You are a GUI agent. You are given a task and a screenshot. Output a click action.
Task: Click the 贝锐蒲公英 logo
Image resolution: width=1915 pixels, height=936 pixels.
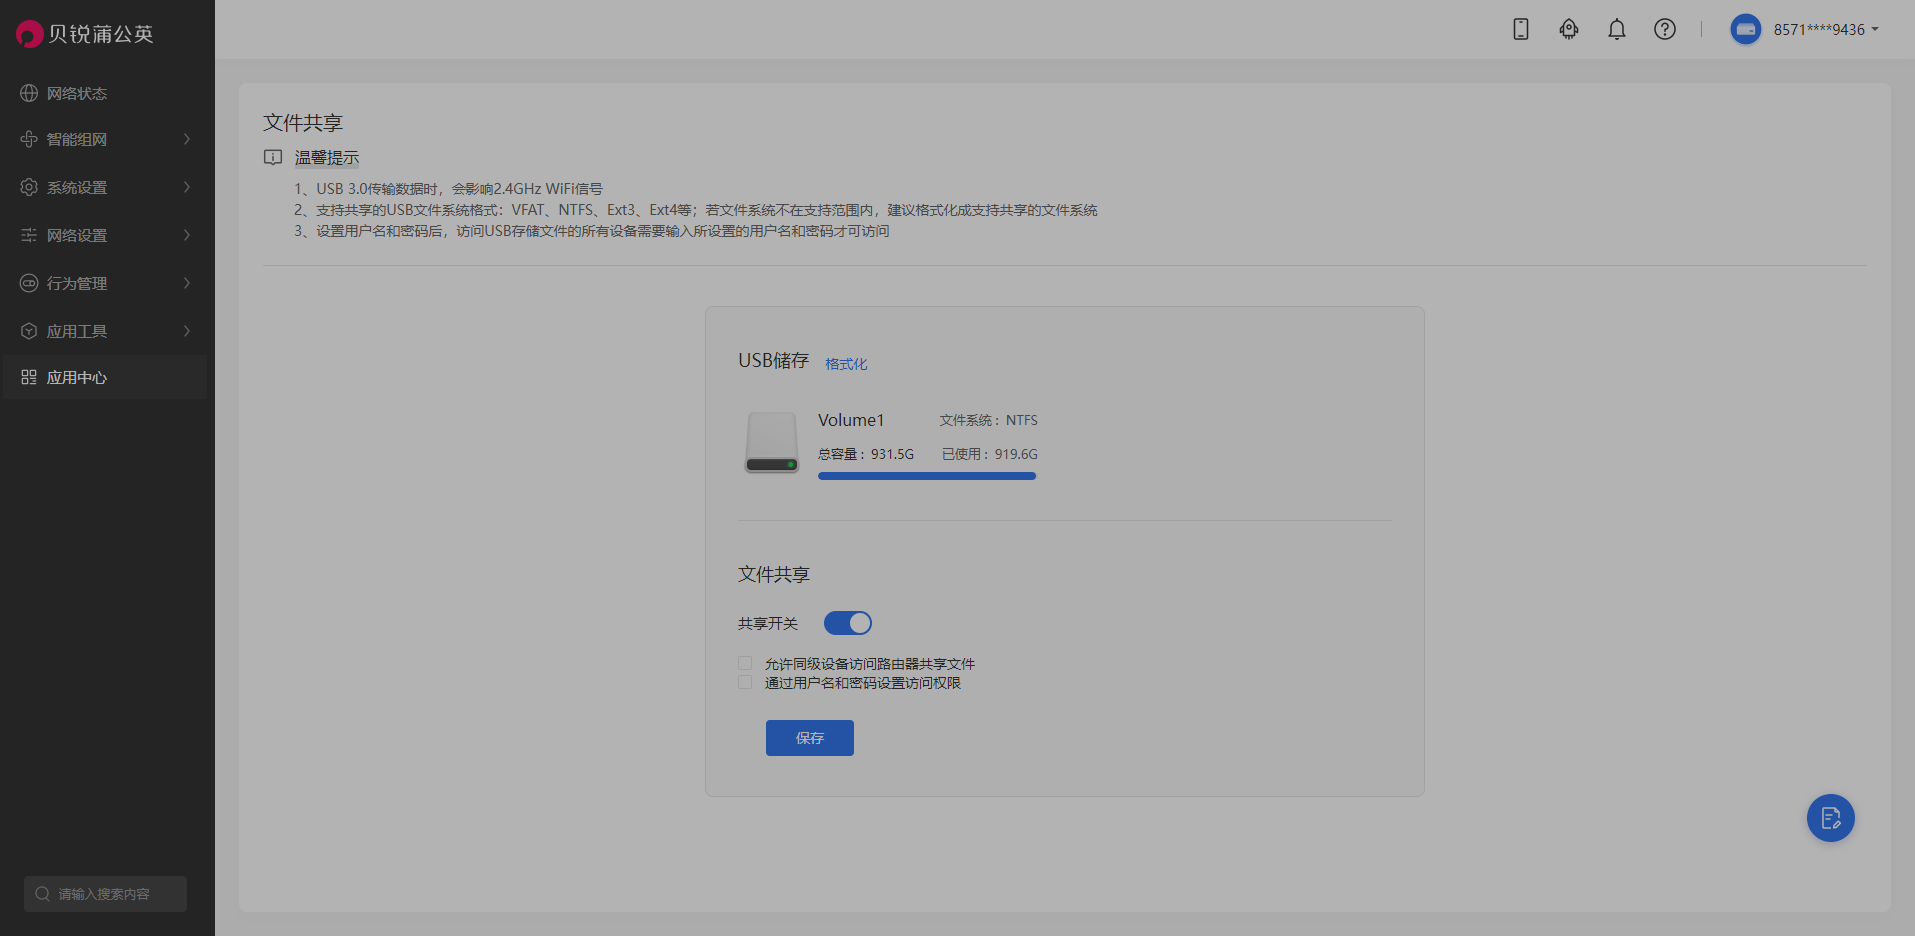pos(85,34)
